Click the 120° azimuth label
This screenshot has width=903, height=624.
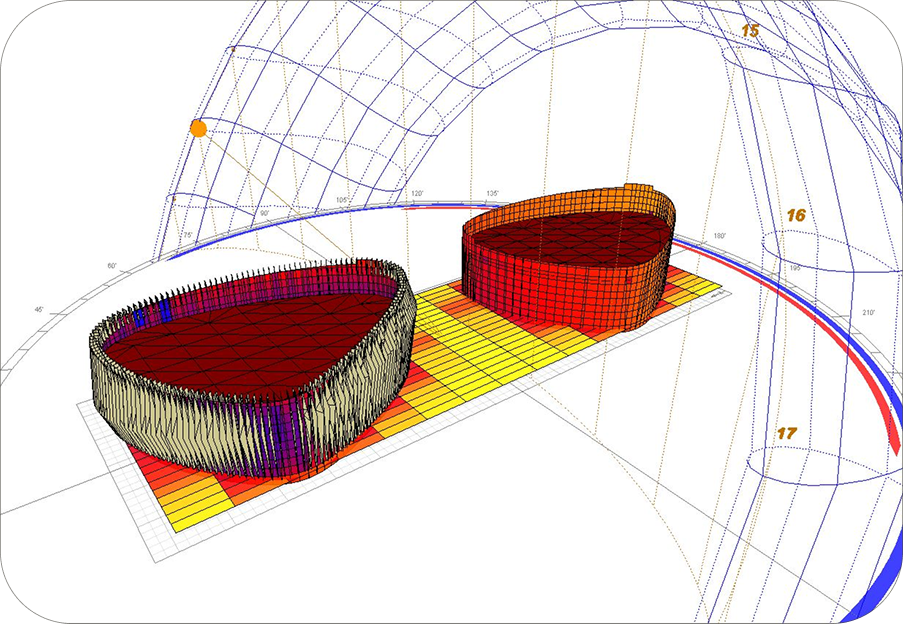pos(417,193)
